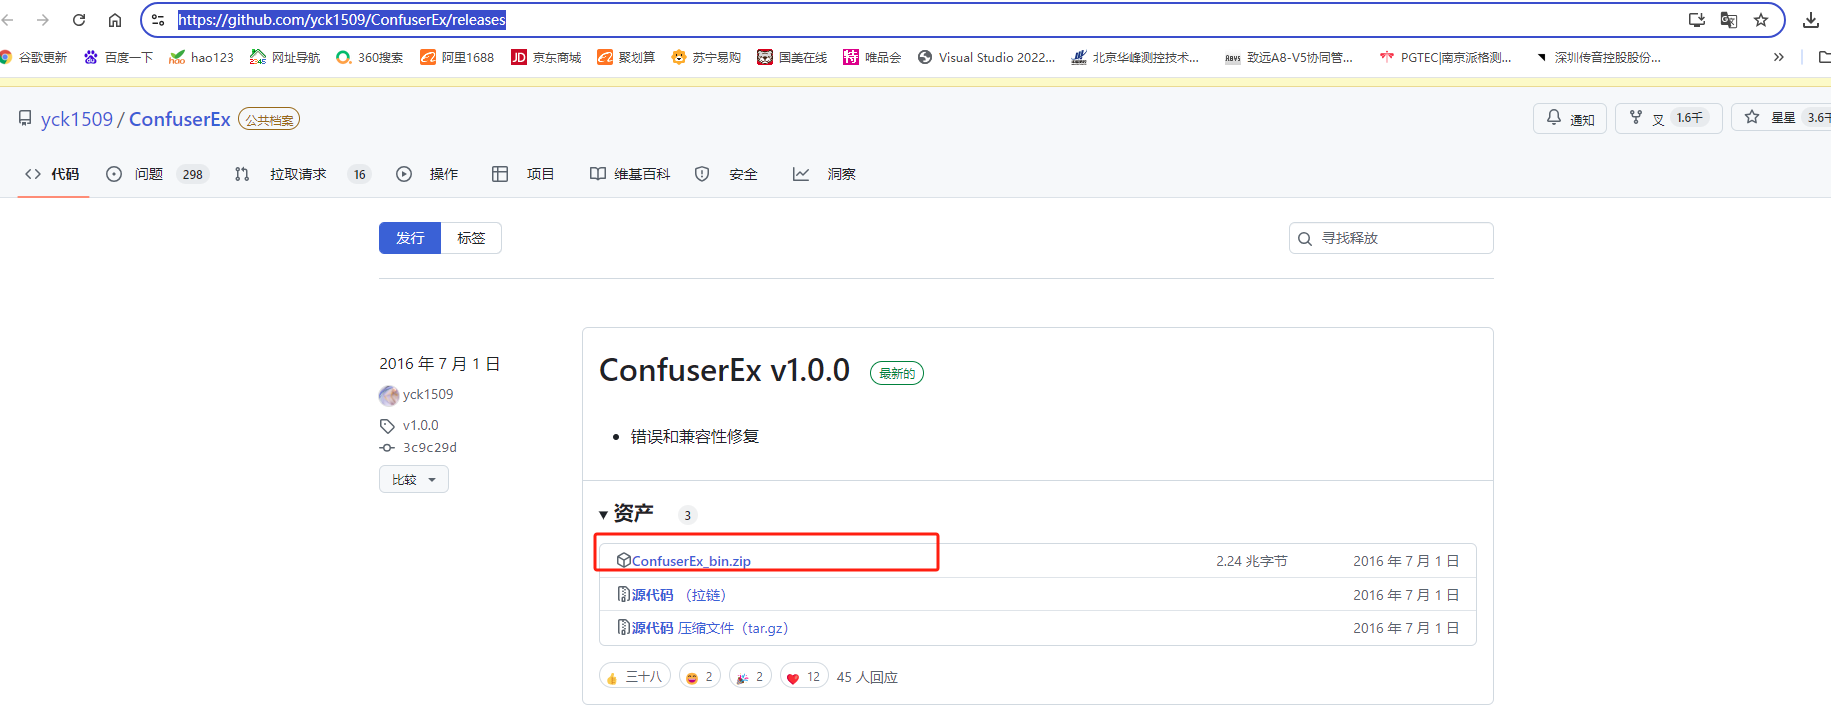The height and width of the screenshot is (725, 1831).
Task: Open 致远A8-V5协同管 bookmark
Action: tap(1289, 57)
